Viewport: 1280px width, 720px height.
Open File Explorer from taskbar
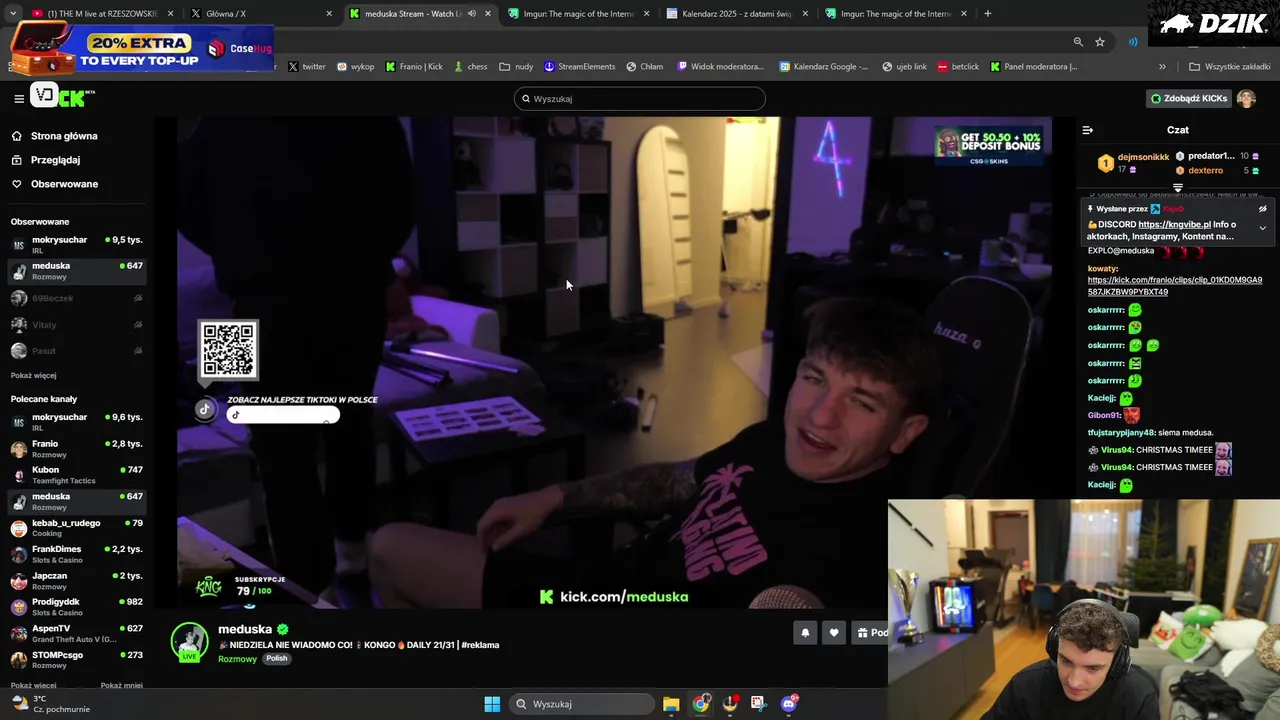click(671, 704)
